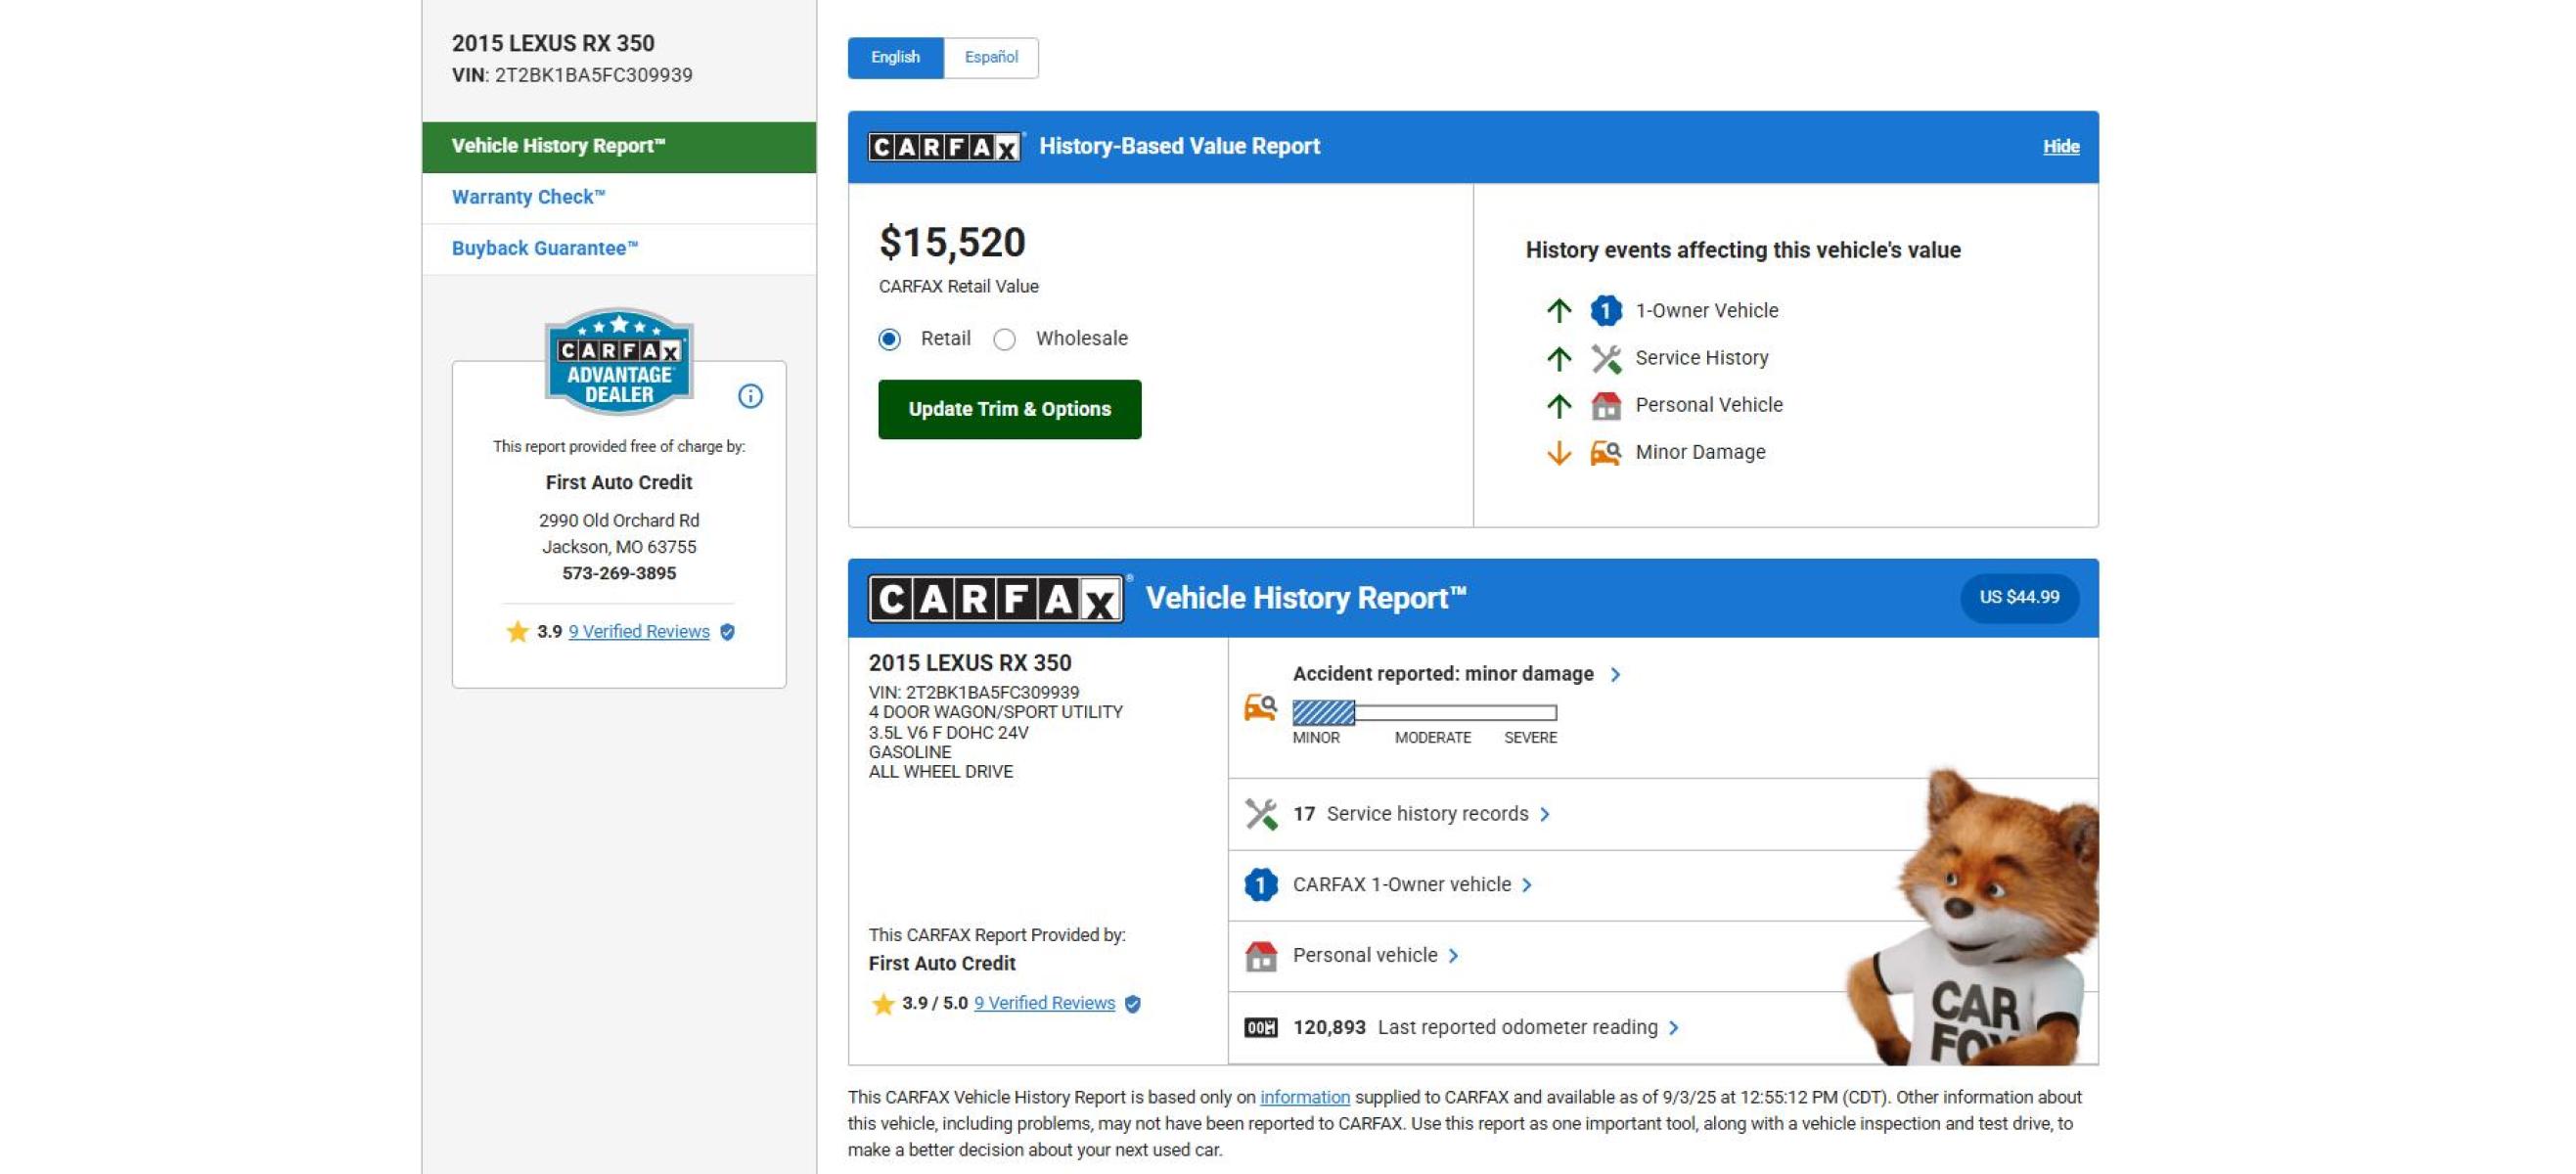The image size is (2576, 1174).
Task: Click the orange accident car icon
Action: (x=1260, y=708)
